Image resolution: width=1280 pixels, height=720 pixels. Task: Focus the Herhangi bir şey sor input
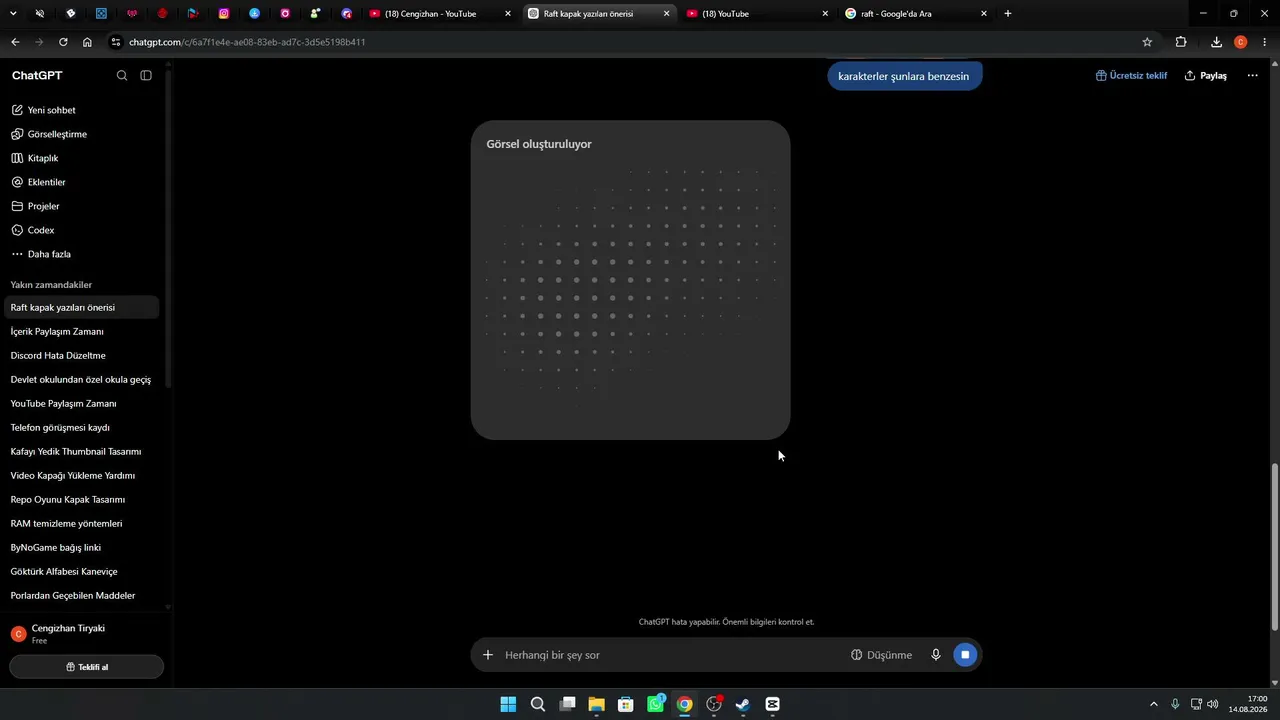click(670, 655)
